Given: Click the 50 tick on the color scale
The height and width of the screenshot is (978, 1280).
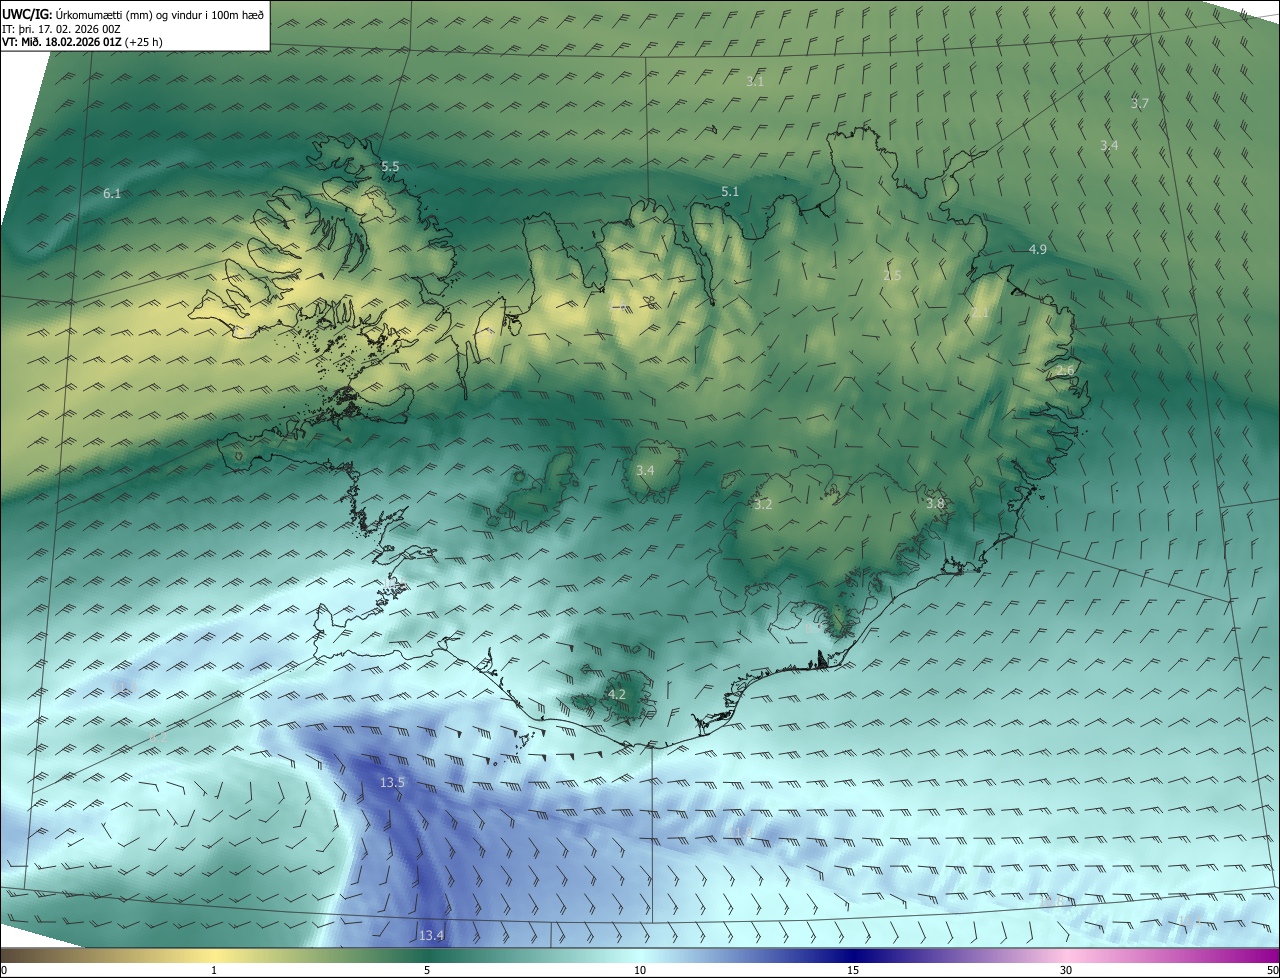Looking at the screenshot, I should pyautogui.click(x=1272, y=970).
